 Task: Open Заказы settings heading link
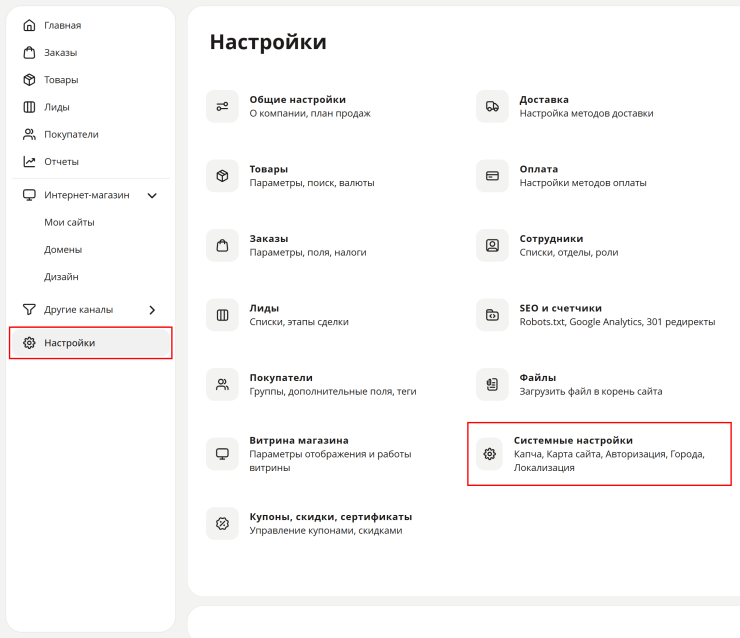[x=269, y=239]
